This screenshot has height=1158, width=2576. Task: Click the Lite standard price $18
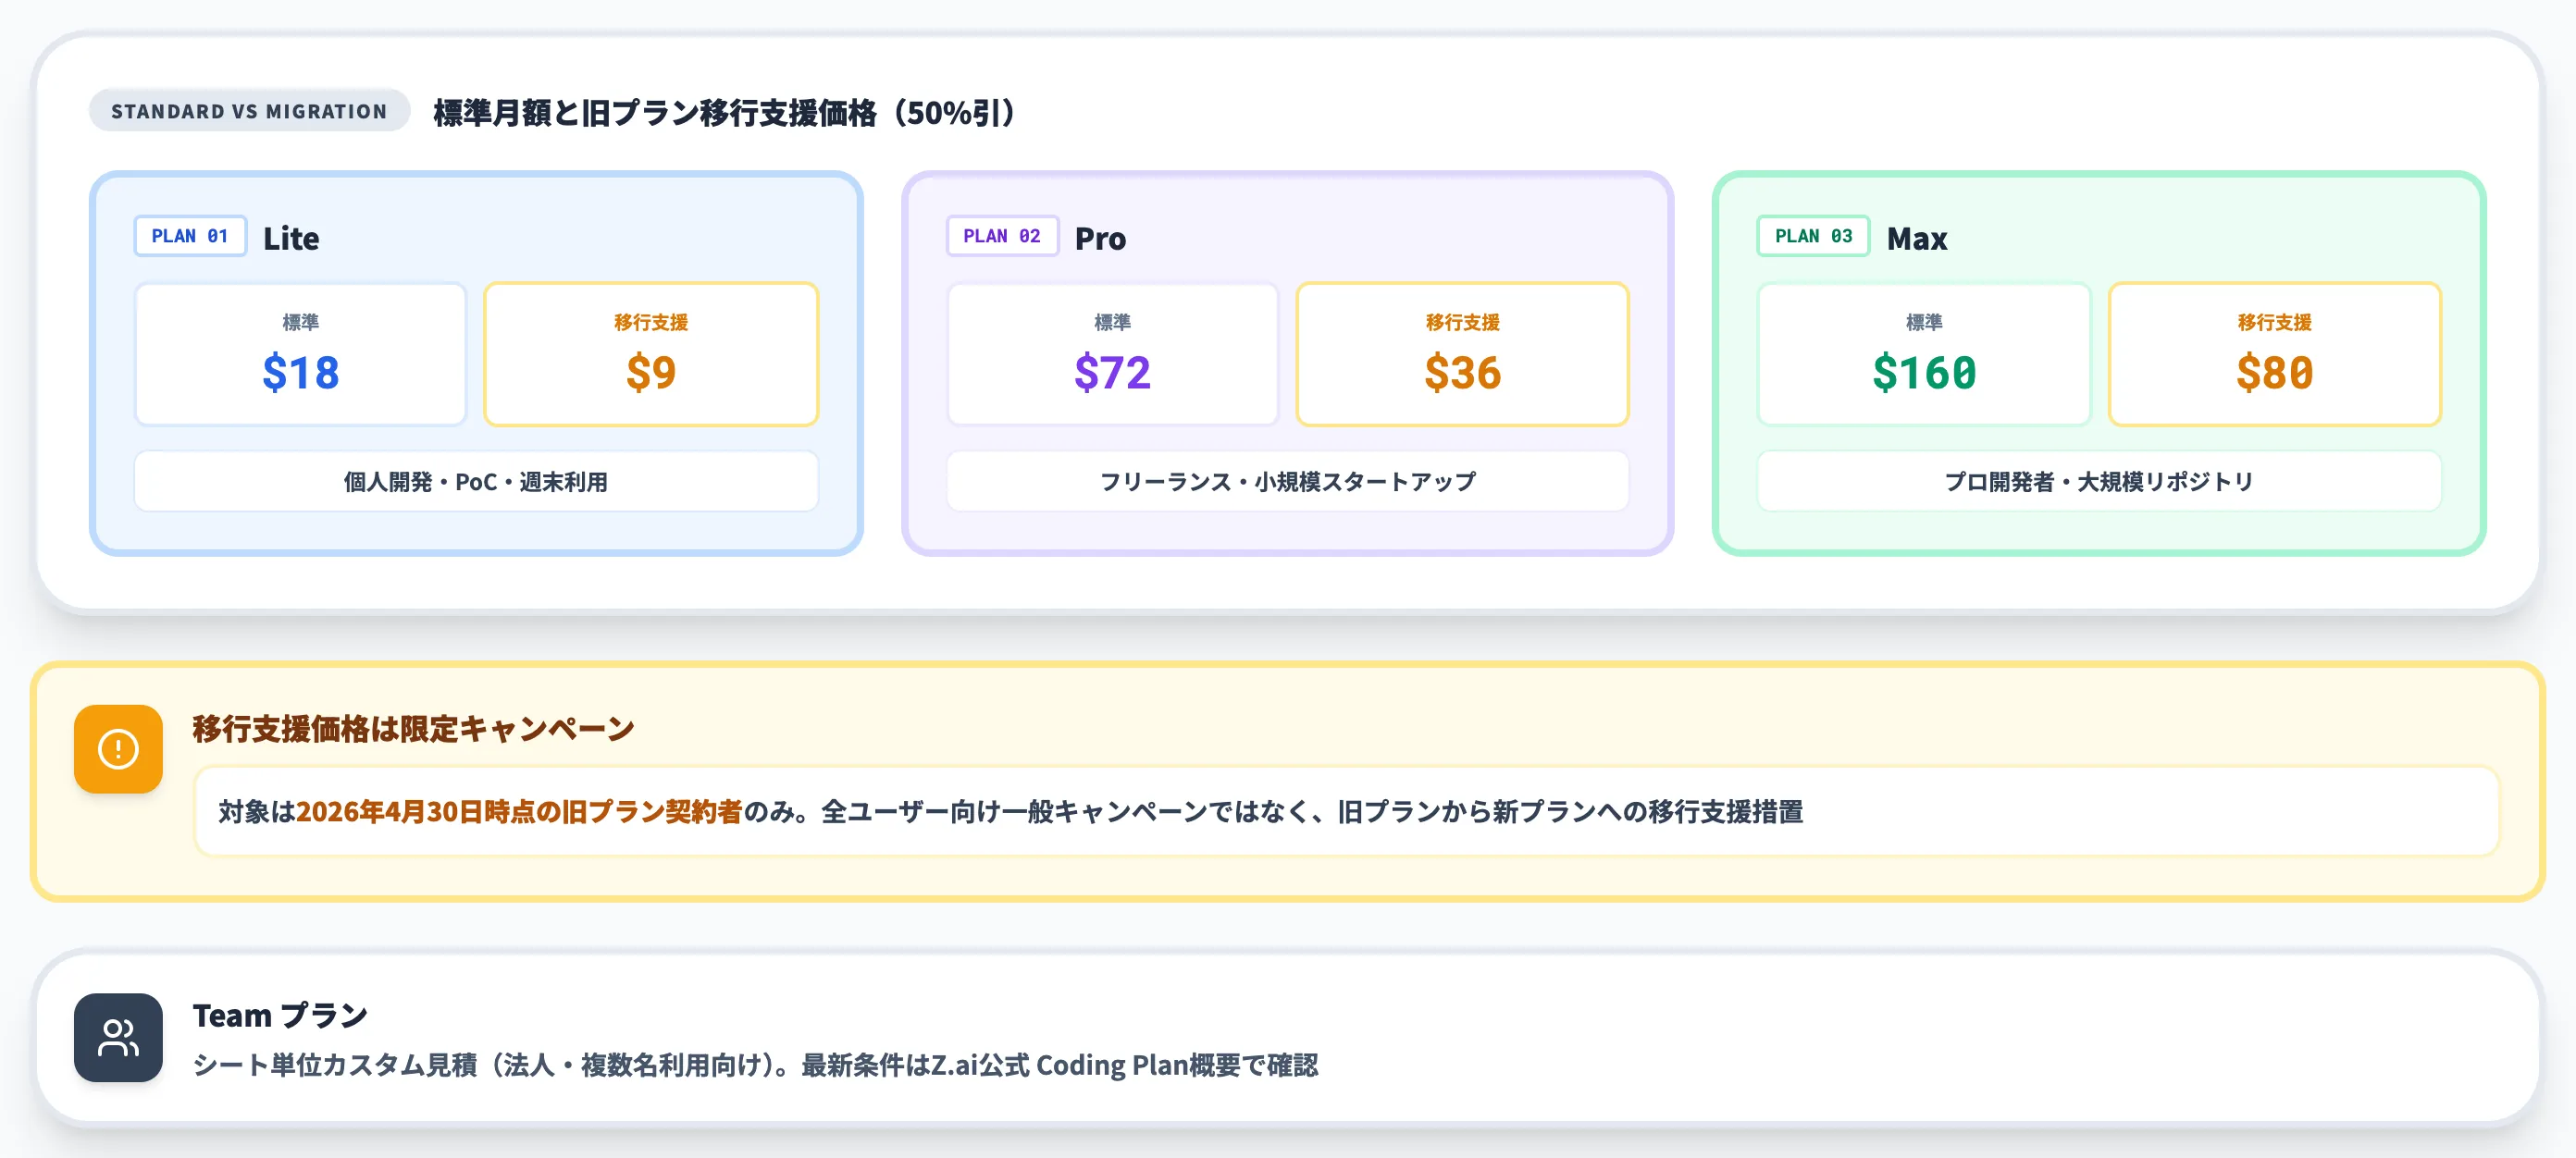click(x=300, y=373)
